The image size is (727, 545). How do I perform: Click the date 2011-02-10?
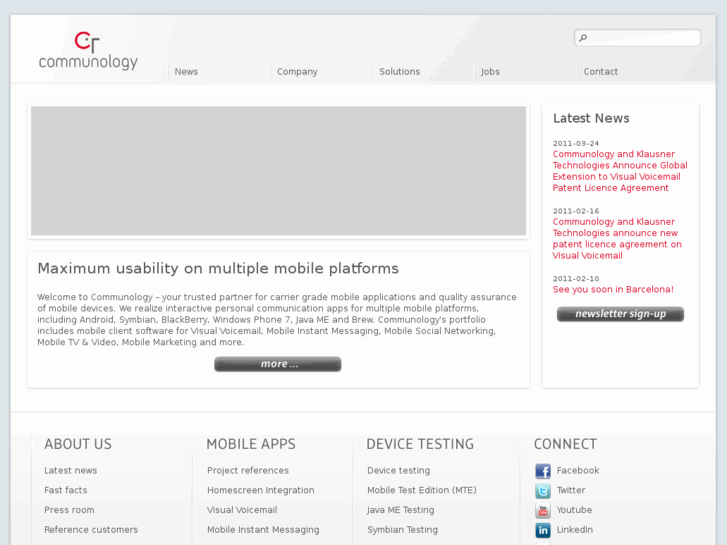click(x=576, y=279)
